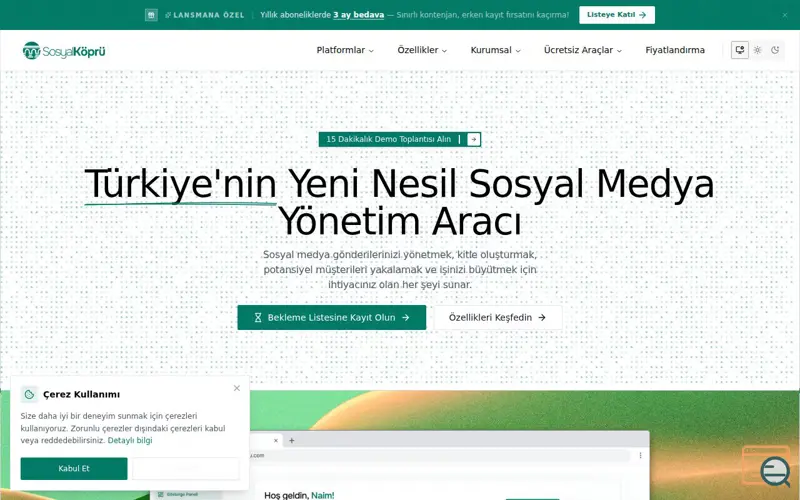Dismiss the top promo banner

tap(785, 15)
